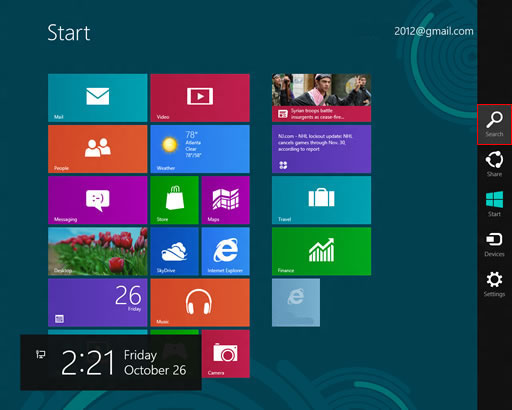512x410 pixels.
Task: Open the Devices charm
Action: pos(494,244)
